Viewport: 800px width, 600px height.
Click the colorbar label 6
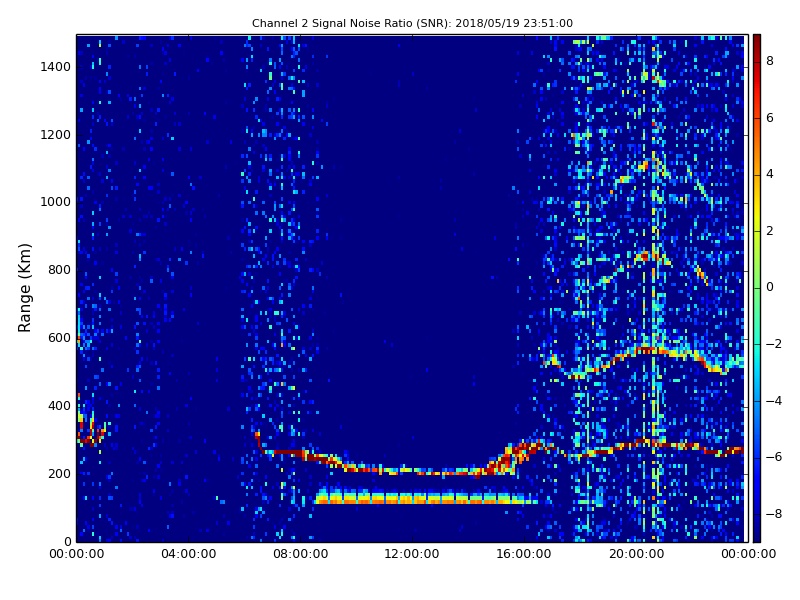(770, 118)
